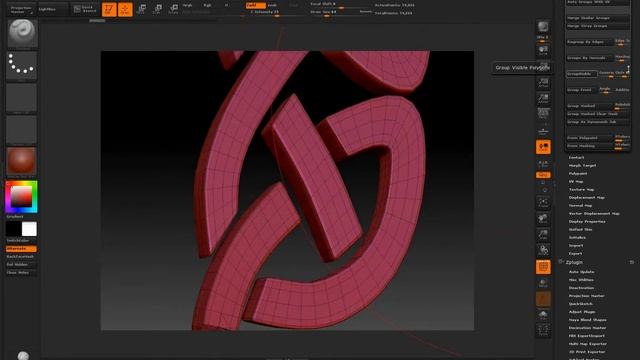This screenshot has height=360, width=640.
Task: Click the white secondary color swatch
Action: click(29, 229)
